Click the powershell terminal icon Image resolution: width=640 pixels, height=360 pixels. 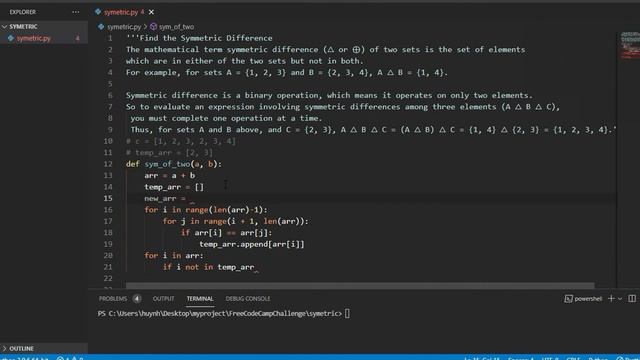[x=568, y=299]
